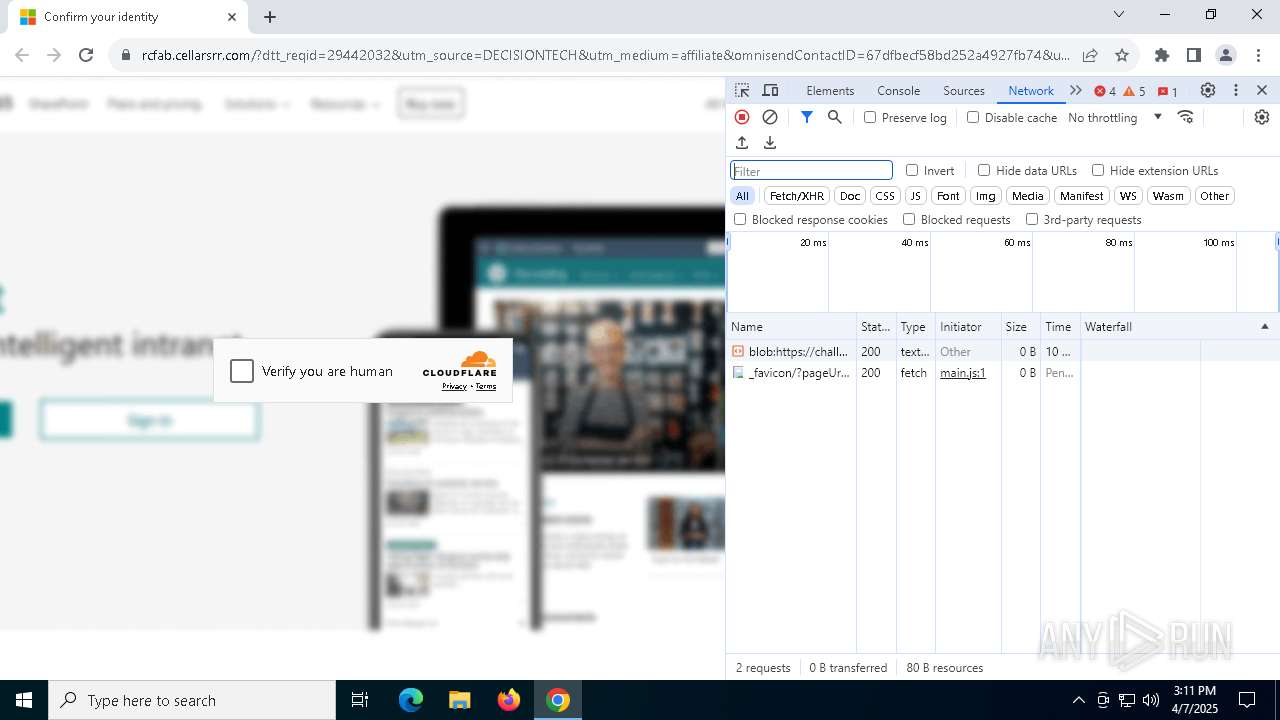Open DevTools settings gear
This screenshot has height=720, width=1280.
tap(1208, 90)
